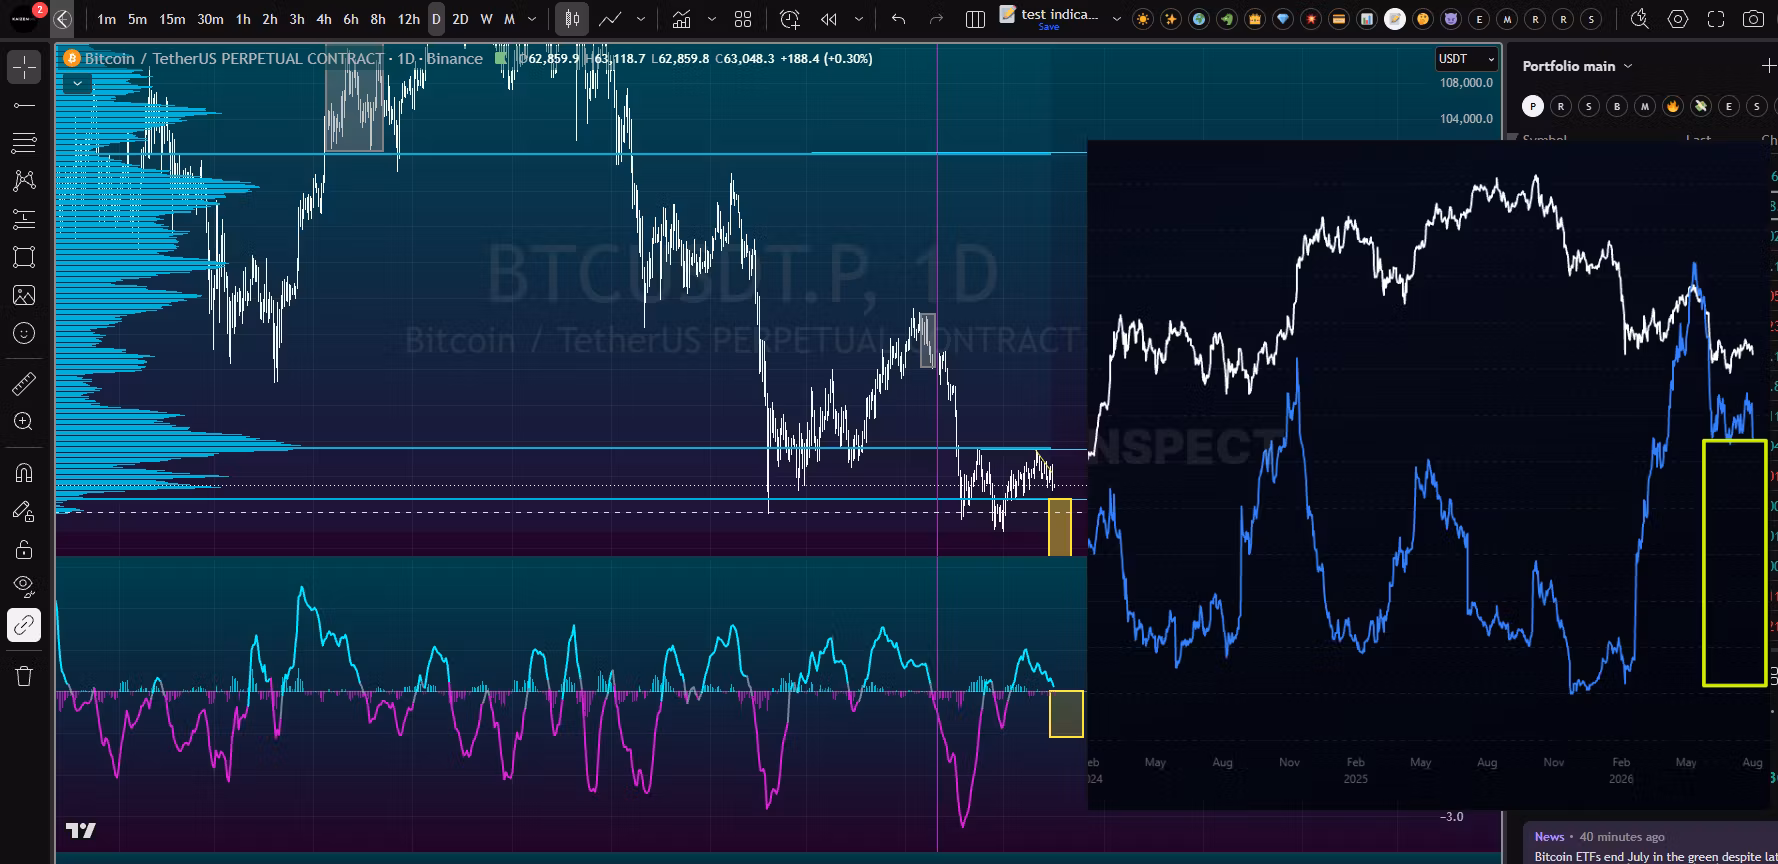Image resolution: width=1778 pixels, height=864 pixels.
Task: Toggle lock all drawings
Action: coord(24,549)
